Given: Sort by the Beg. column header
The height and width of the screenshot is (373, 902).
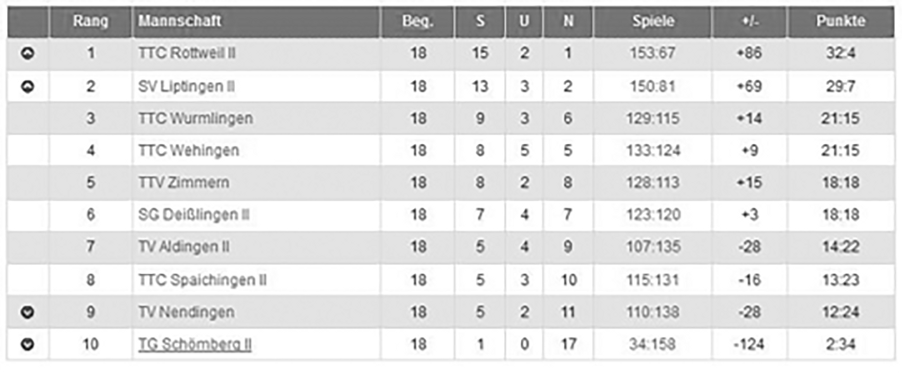Looking at the screenshot, I should point(418,22).
